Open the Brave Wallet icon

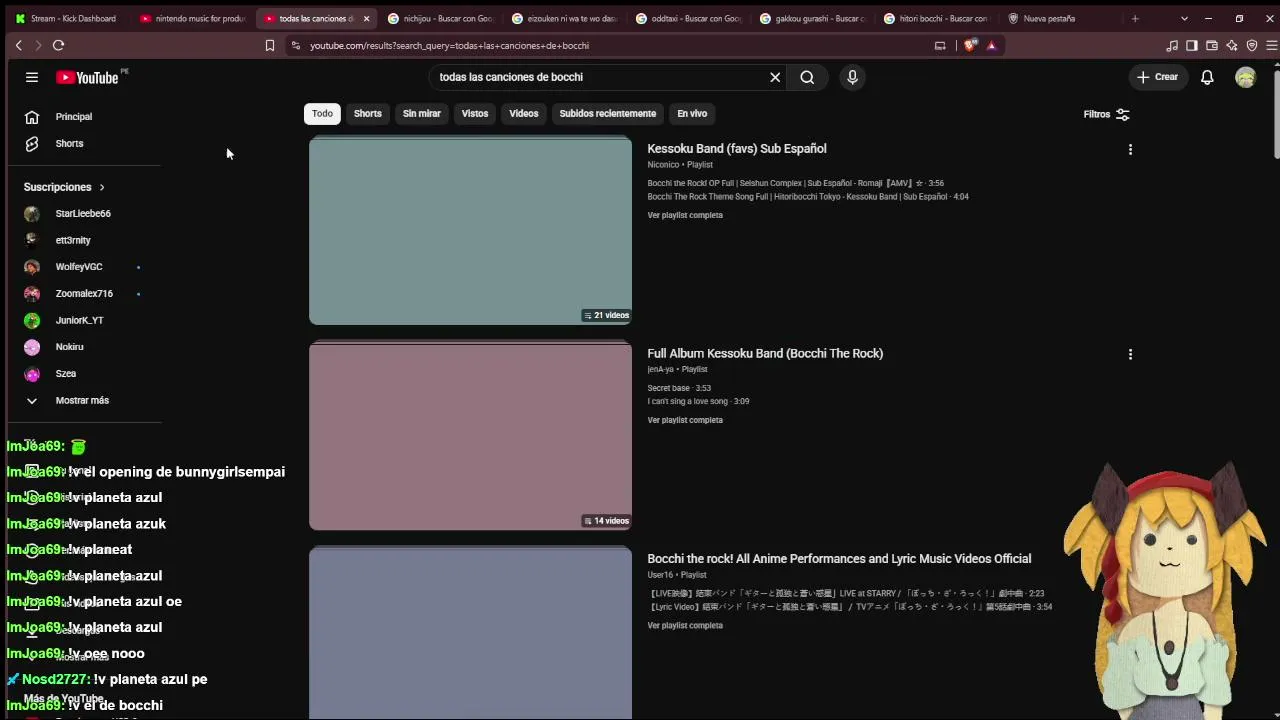click(x=1212, y=45)
